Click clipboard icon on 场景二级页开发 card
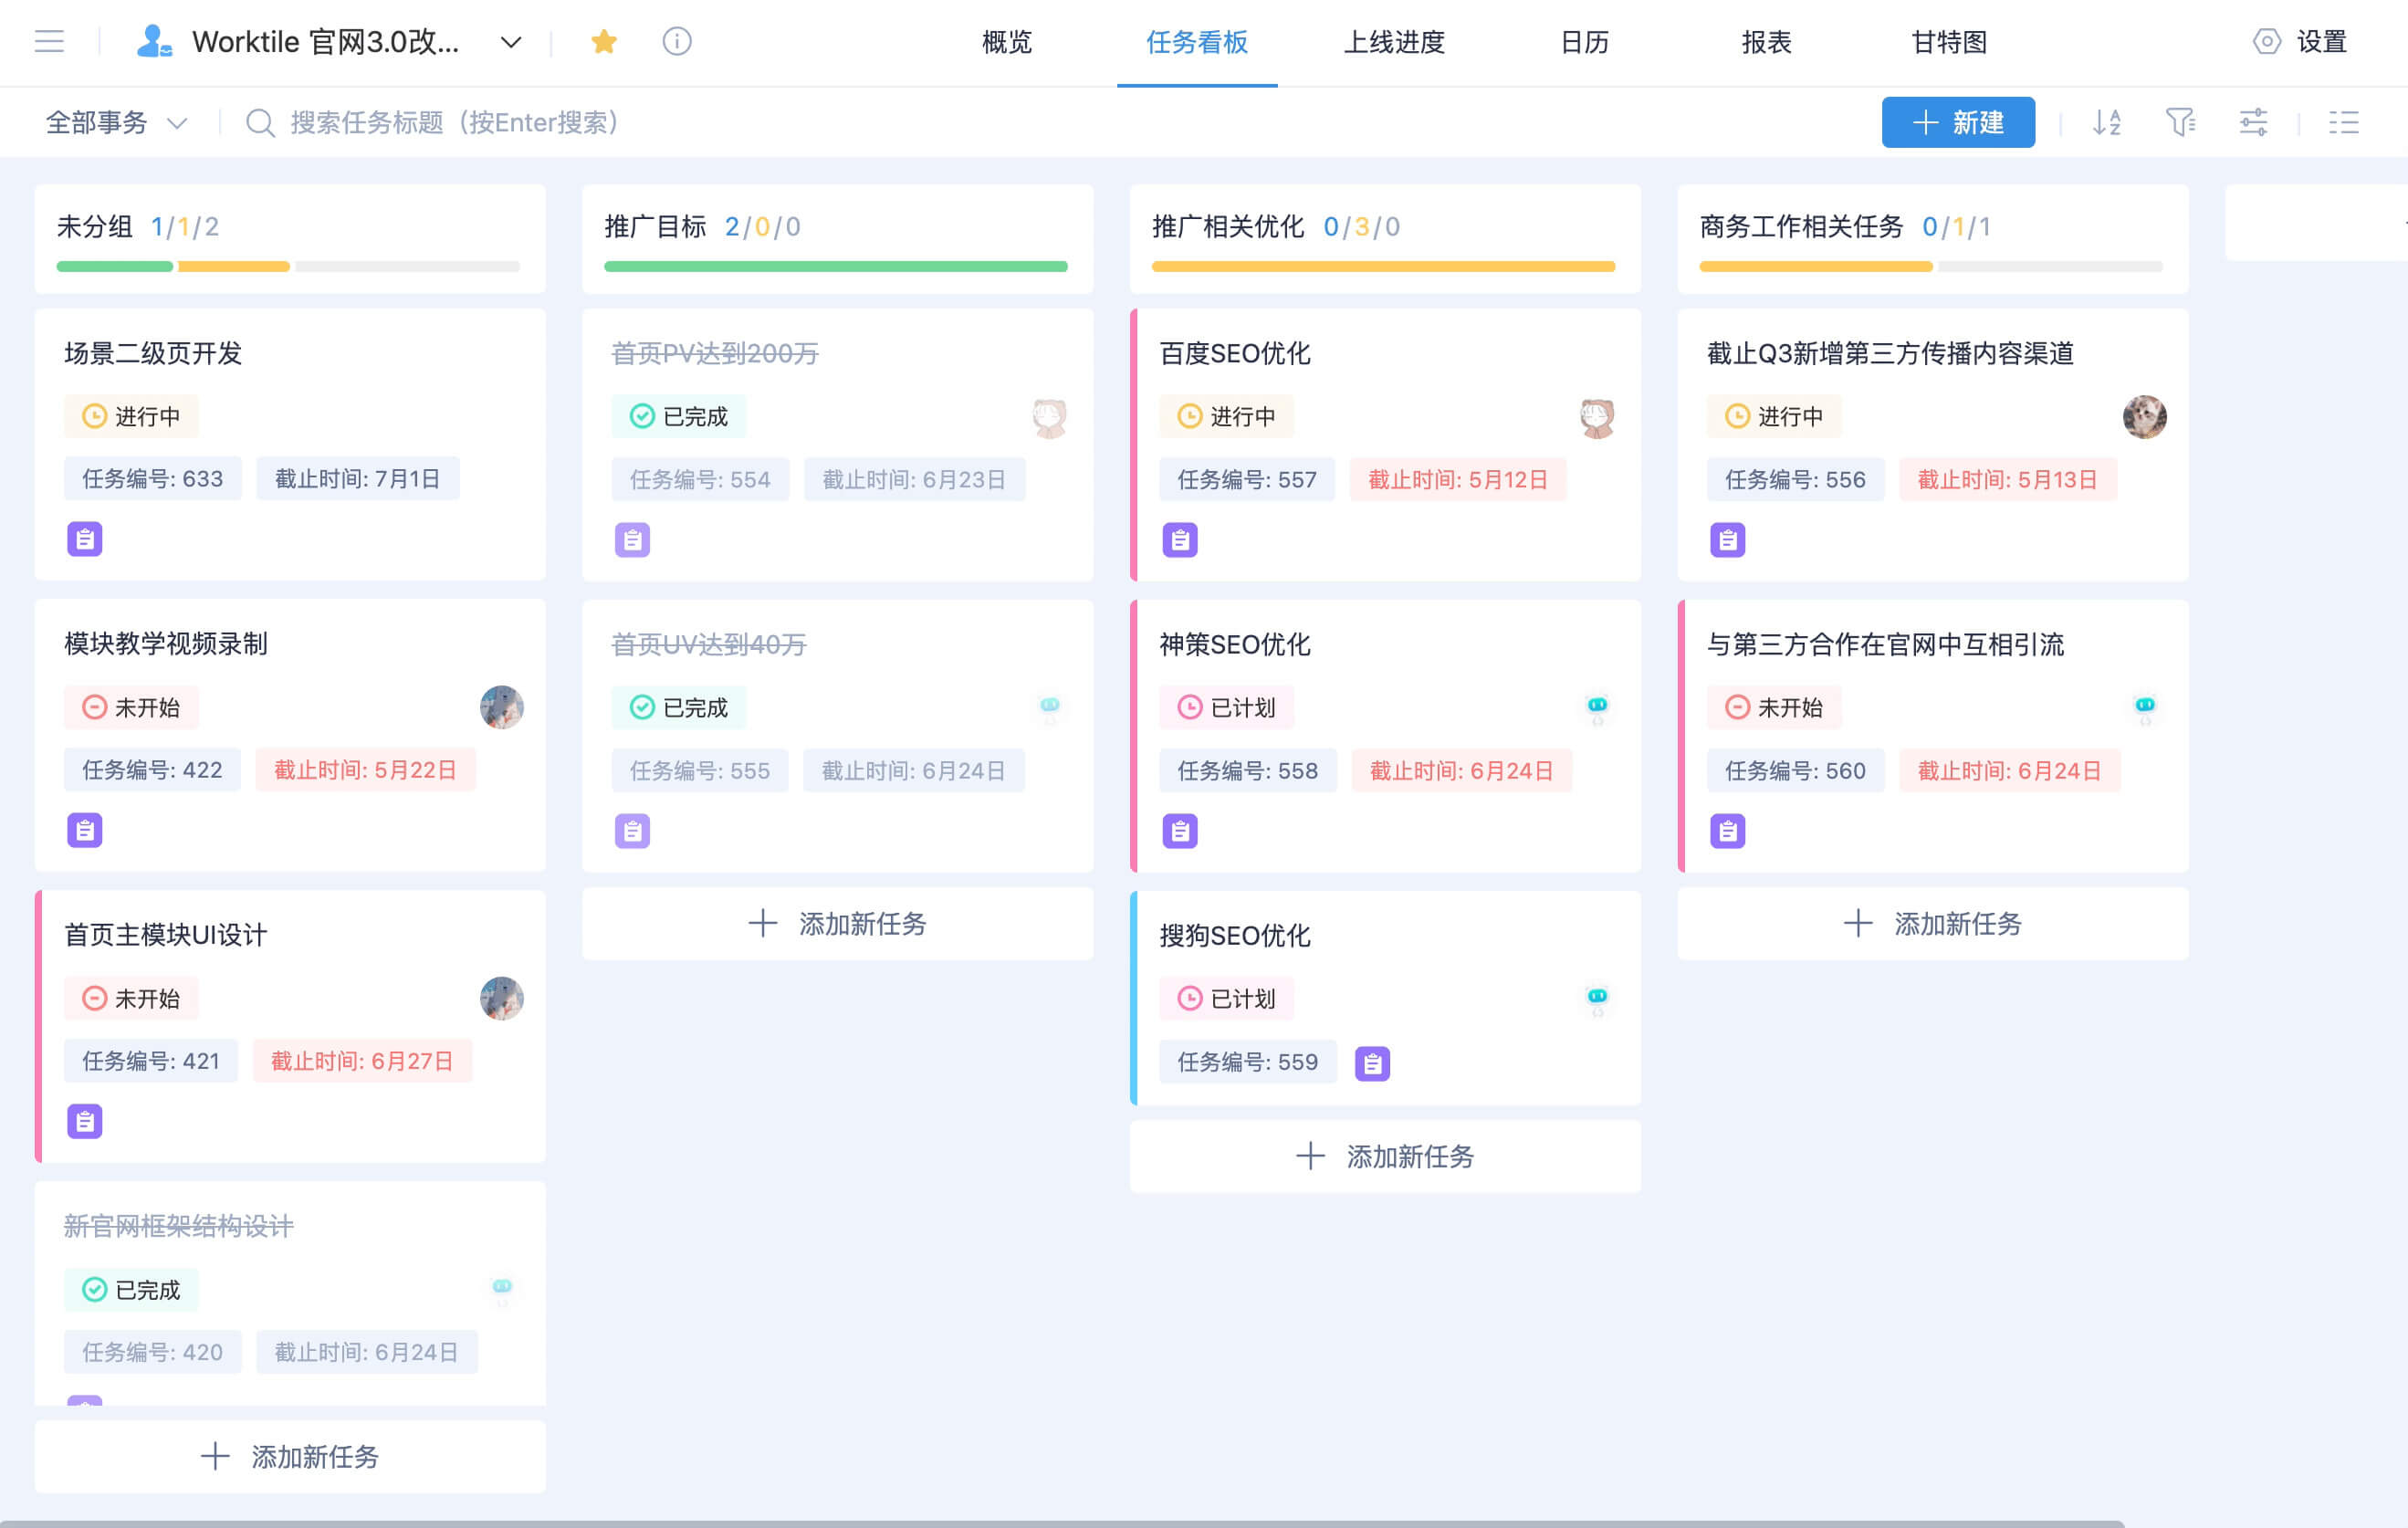2408x1528 pixels. [85, 539]
